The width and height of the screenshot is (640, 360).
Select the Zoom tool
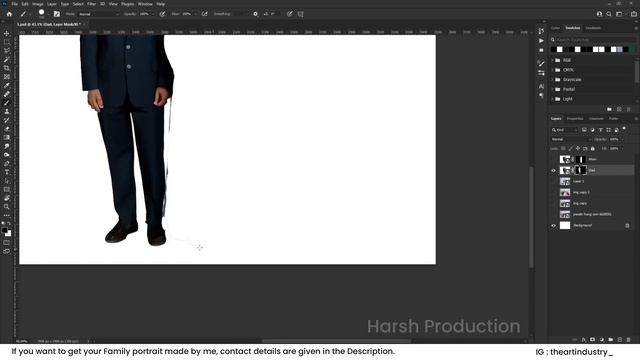point(7,207)
